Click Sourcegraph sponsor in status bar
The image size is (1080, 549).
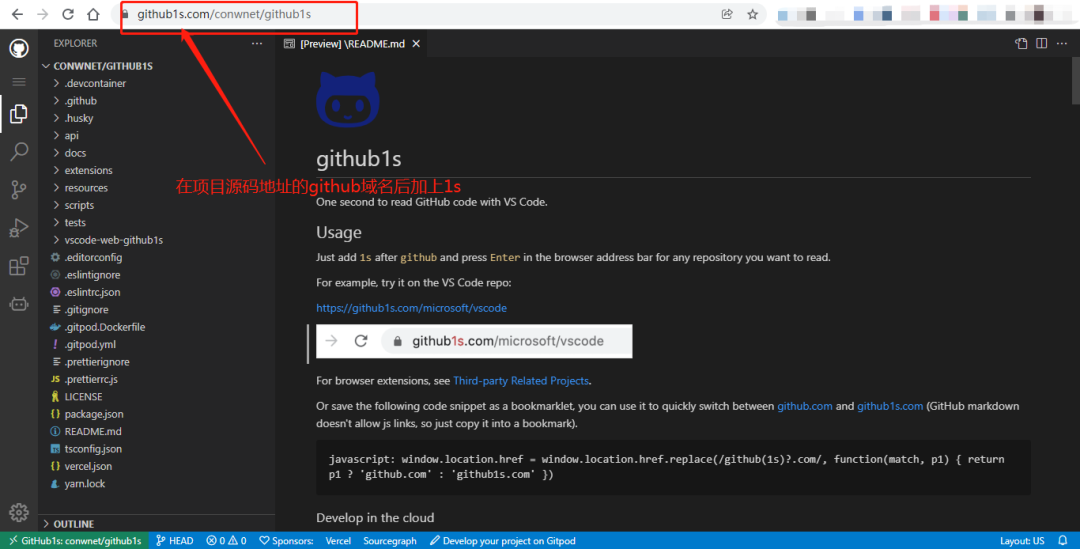pos(390,541)
